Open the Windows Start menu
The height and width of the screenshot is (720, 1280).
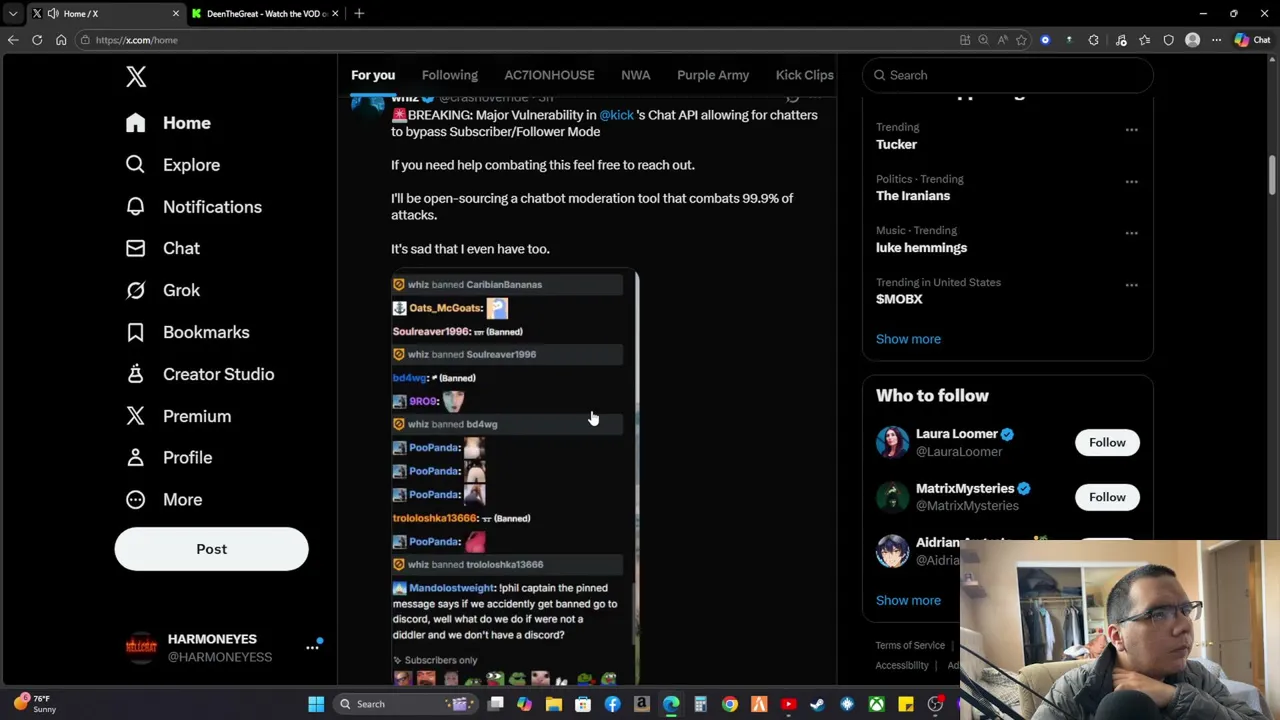click(x=316, y=704)
